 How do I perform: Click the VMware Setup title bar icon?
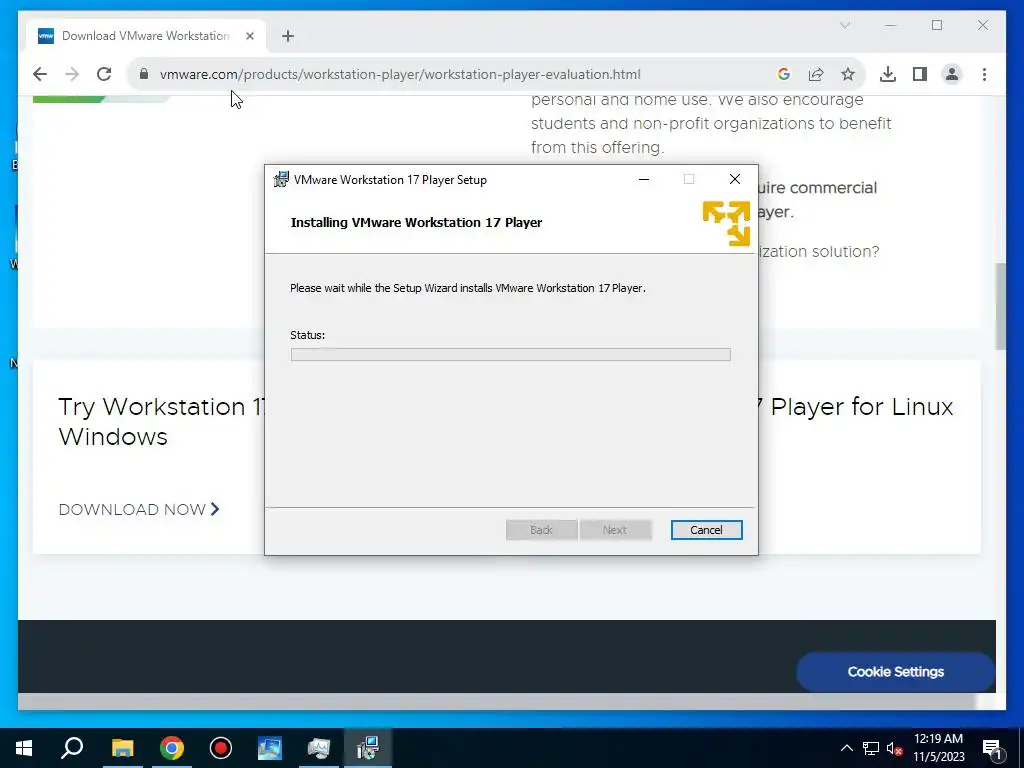(x=281, y=179)
